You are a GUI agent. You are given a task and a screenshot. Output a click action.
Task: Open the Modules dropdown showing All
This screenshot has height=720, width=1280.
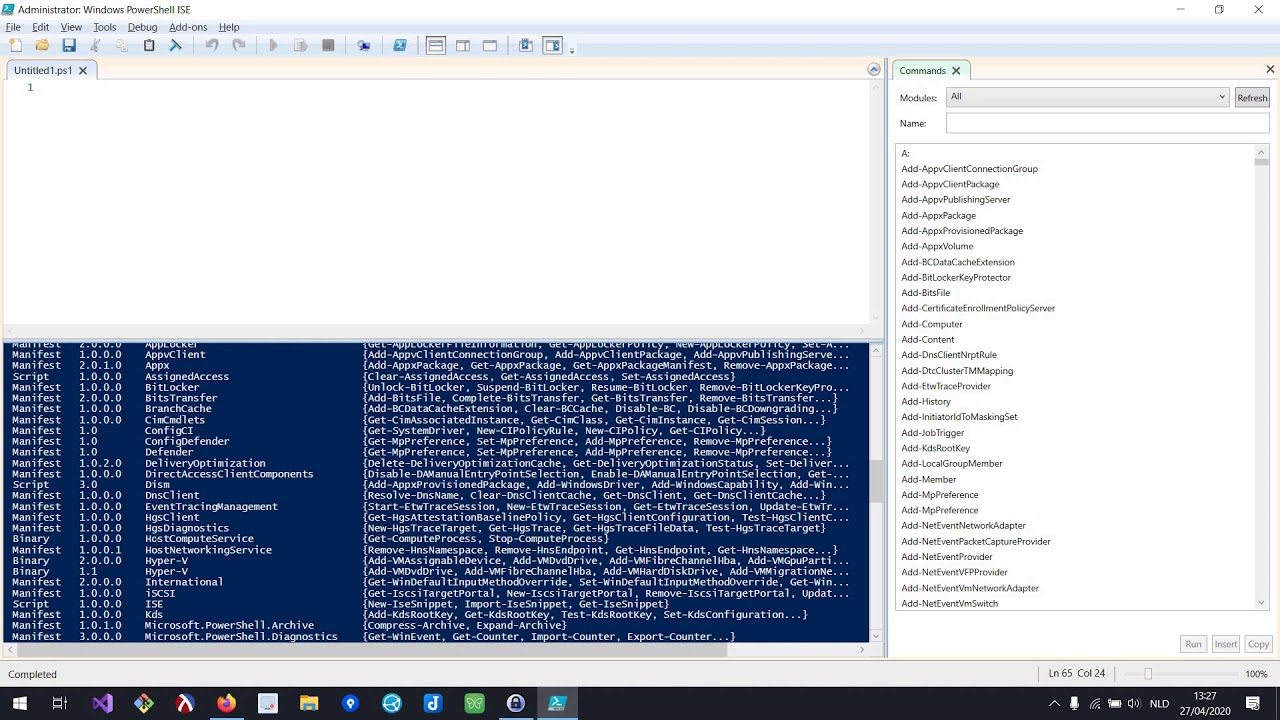point(1088,97)
